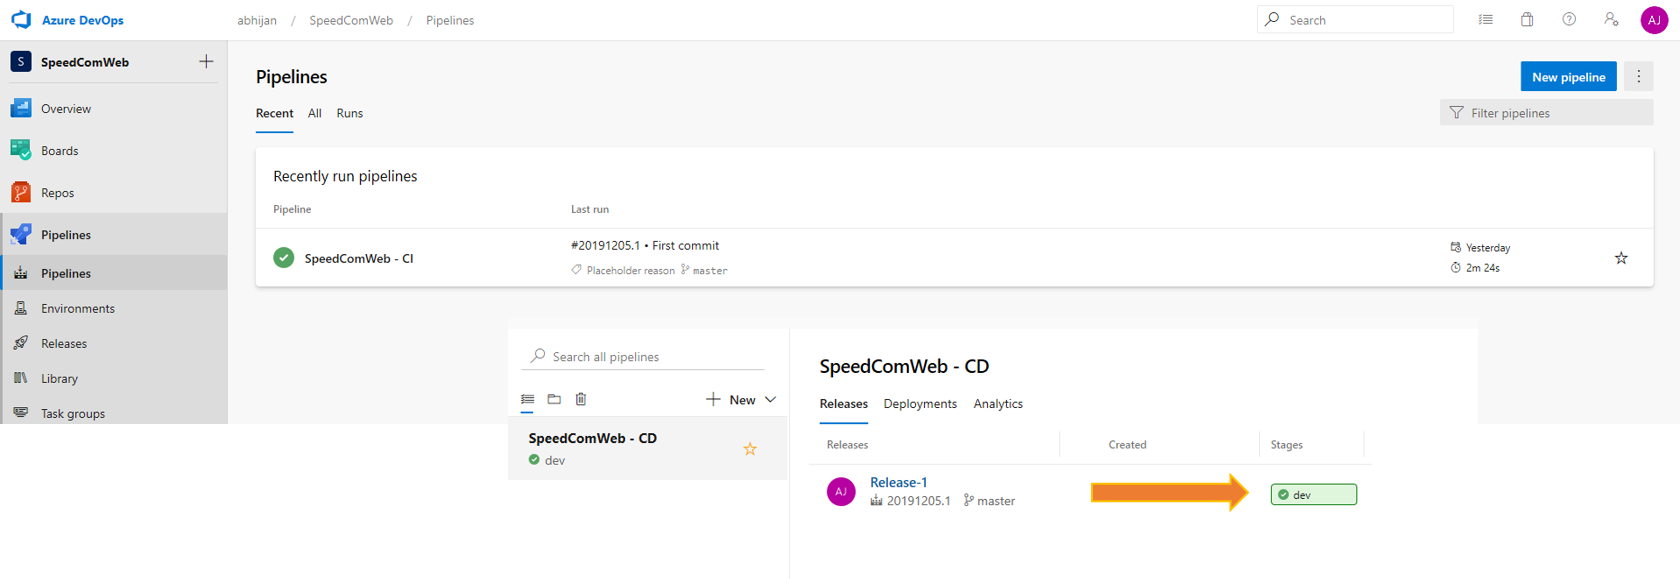Open the Deployments tab
1680x579 pixels.
coord(920,404)
